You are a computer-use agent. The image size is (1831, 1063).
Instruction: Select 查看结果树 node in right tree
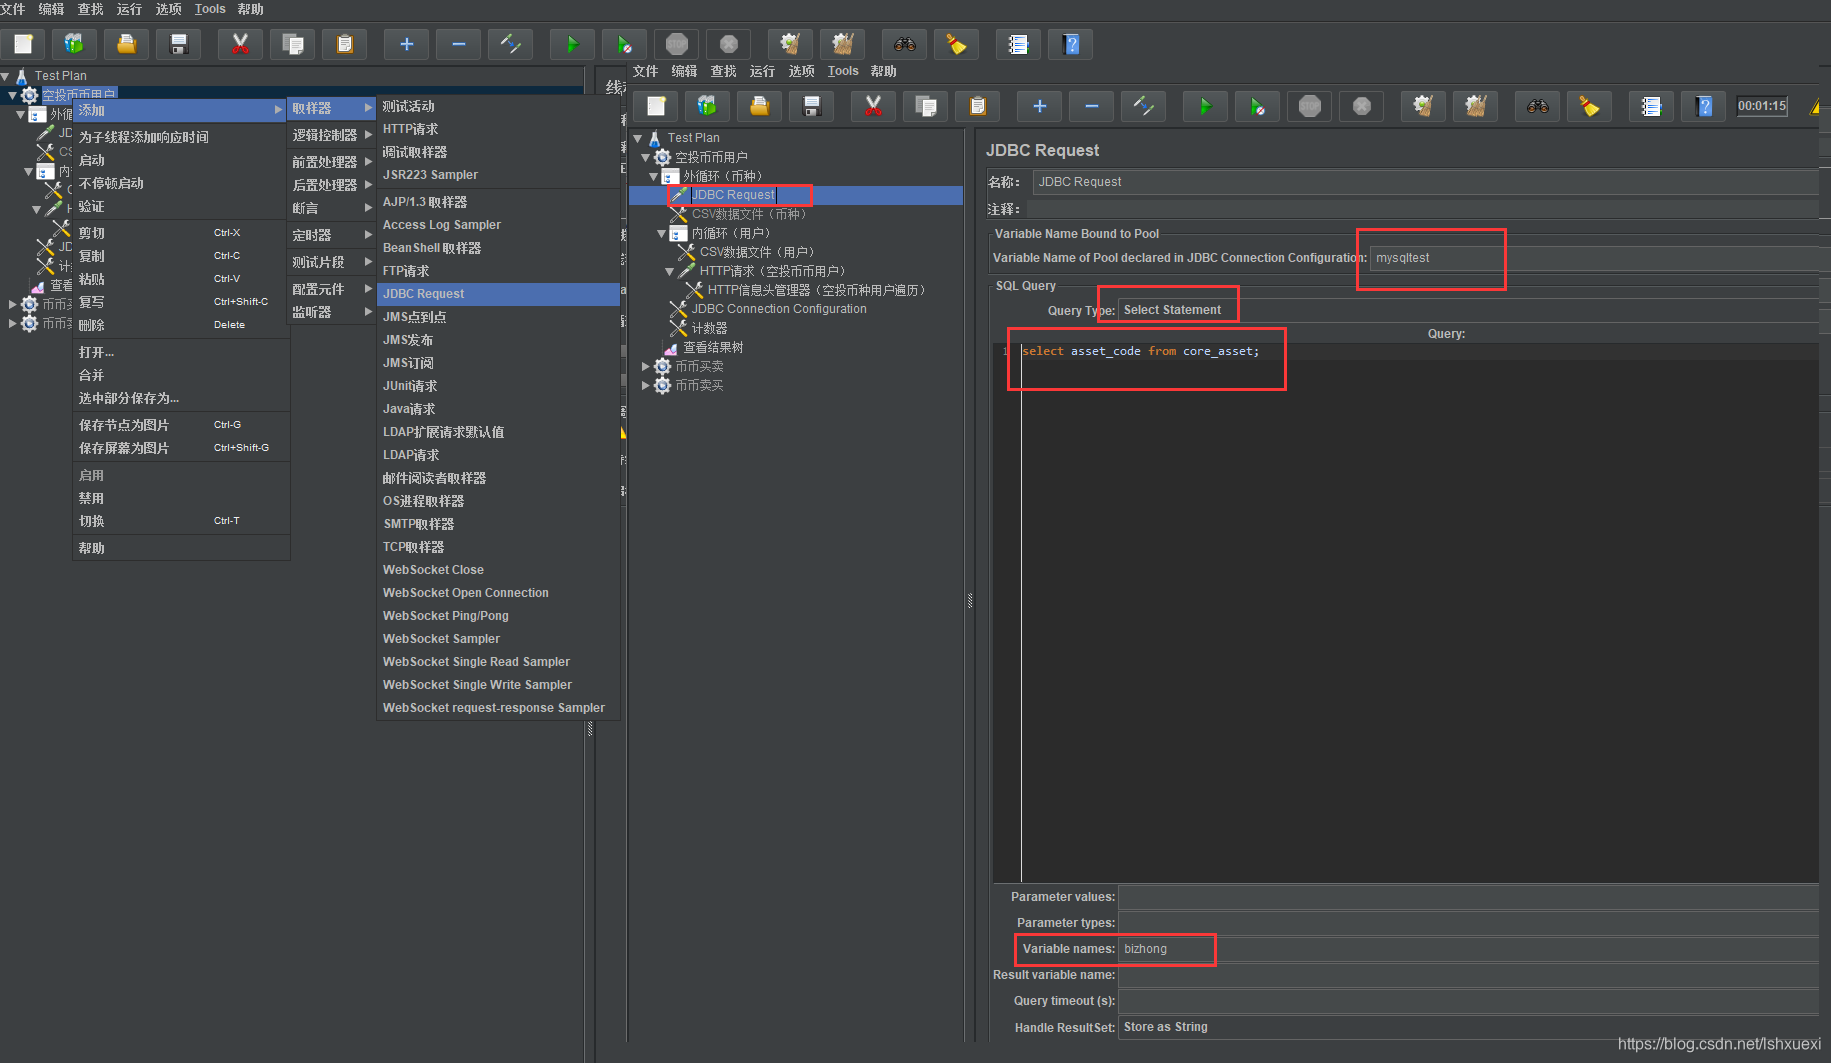713,347
